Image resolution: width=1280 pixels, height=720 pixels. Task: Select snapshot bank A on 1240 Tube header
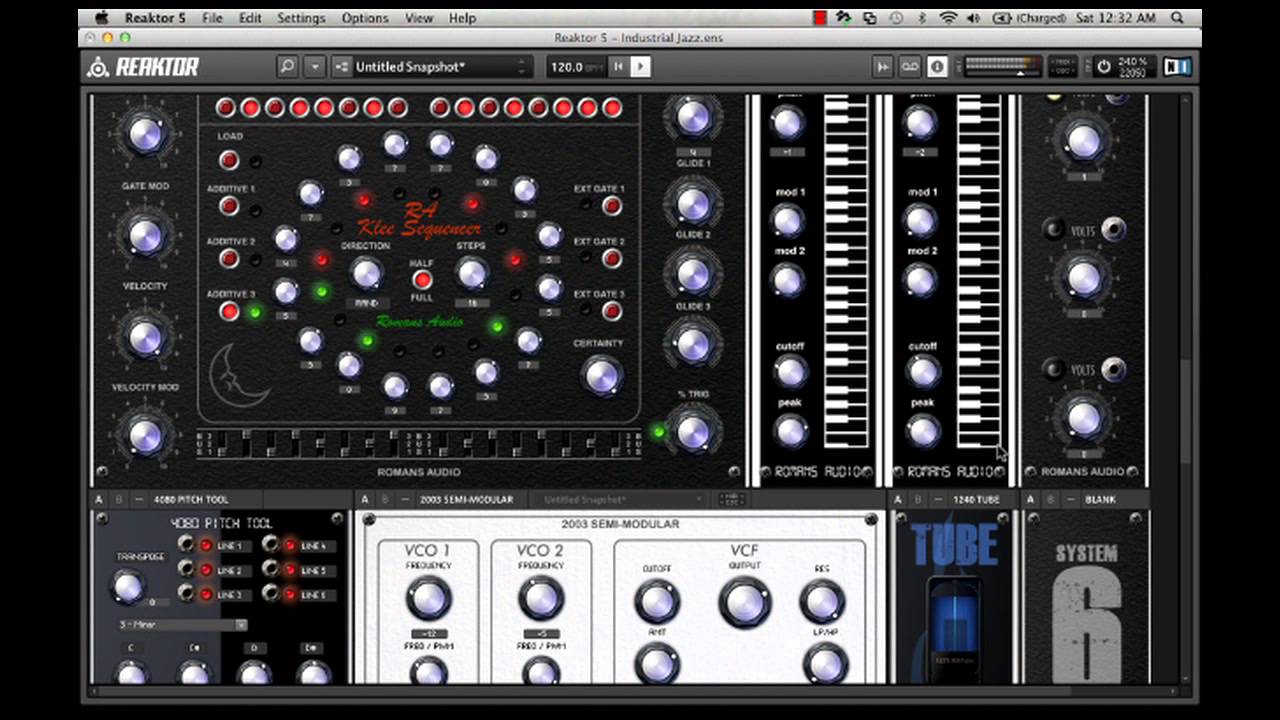[x=898, y=499]
